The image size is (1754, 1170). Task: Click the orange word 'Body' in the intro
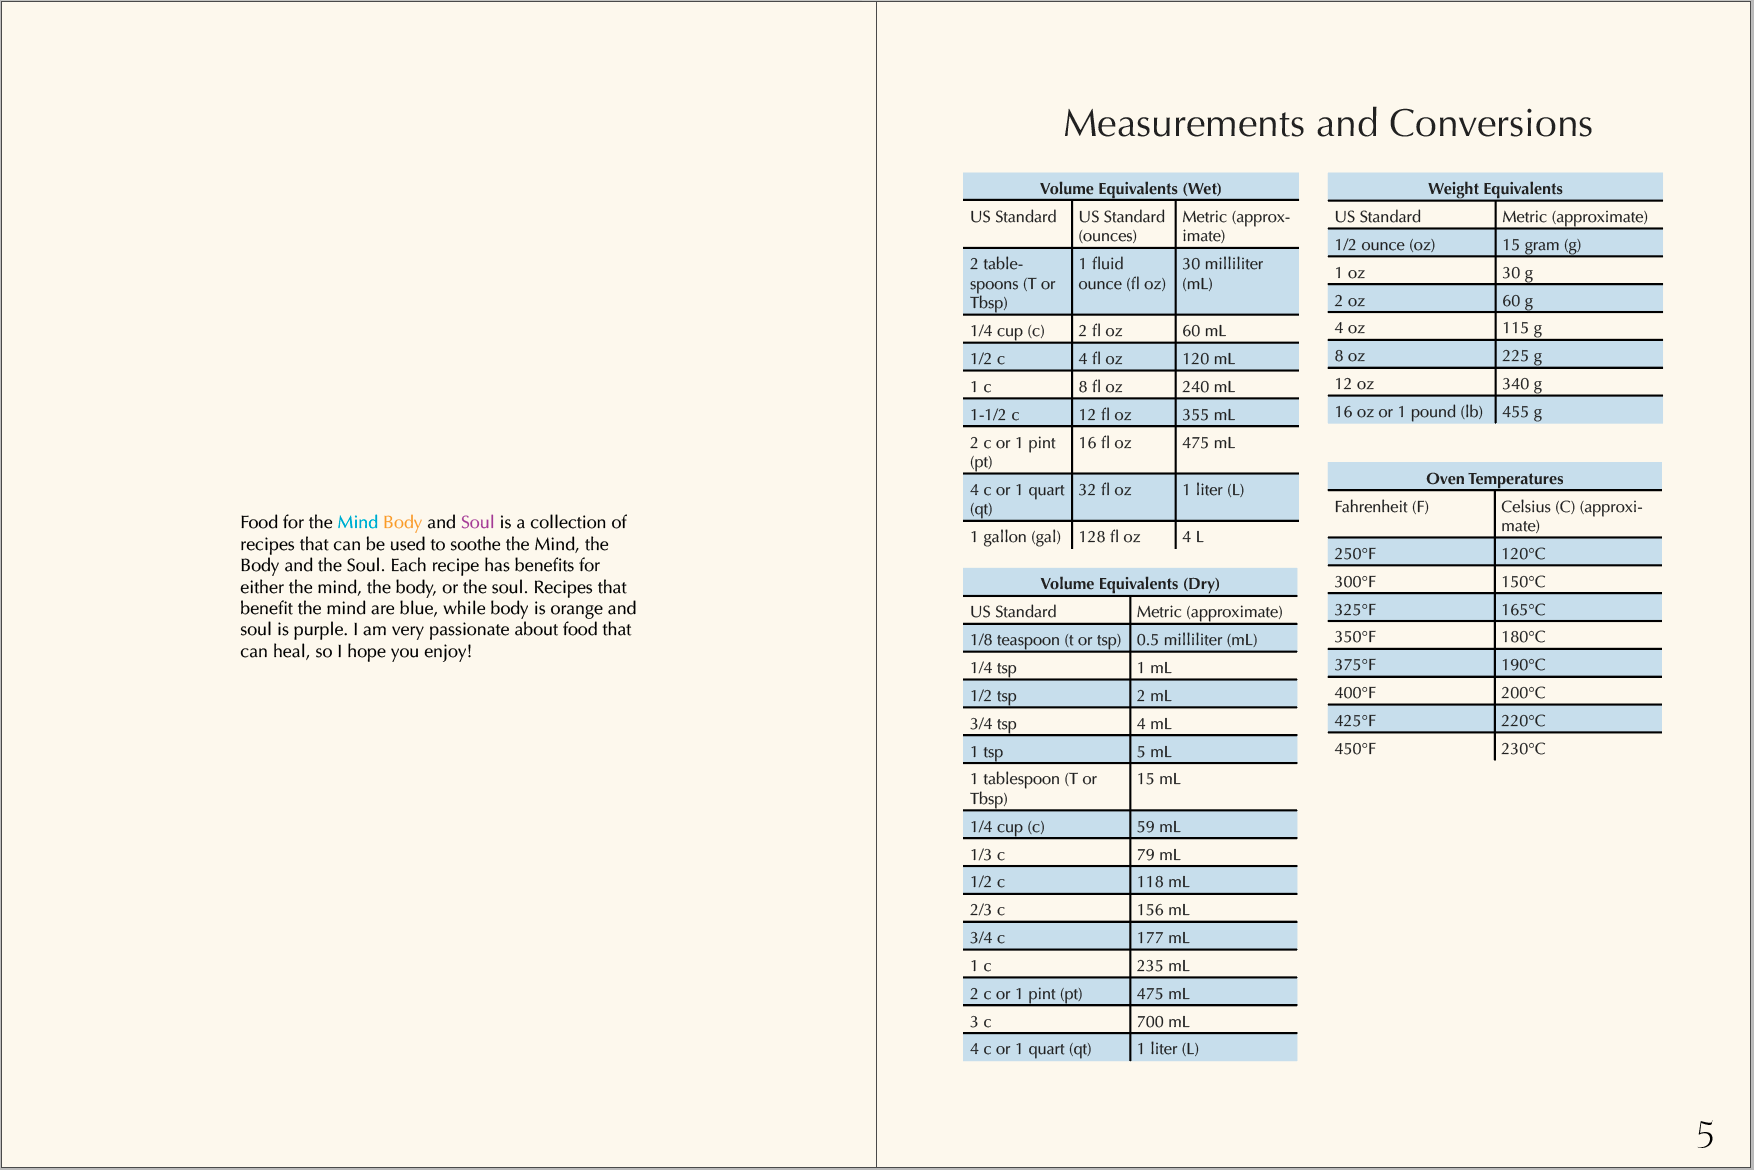pyautogui.click(x=402, y=522)
